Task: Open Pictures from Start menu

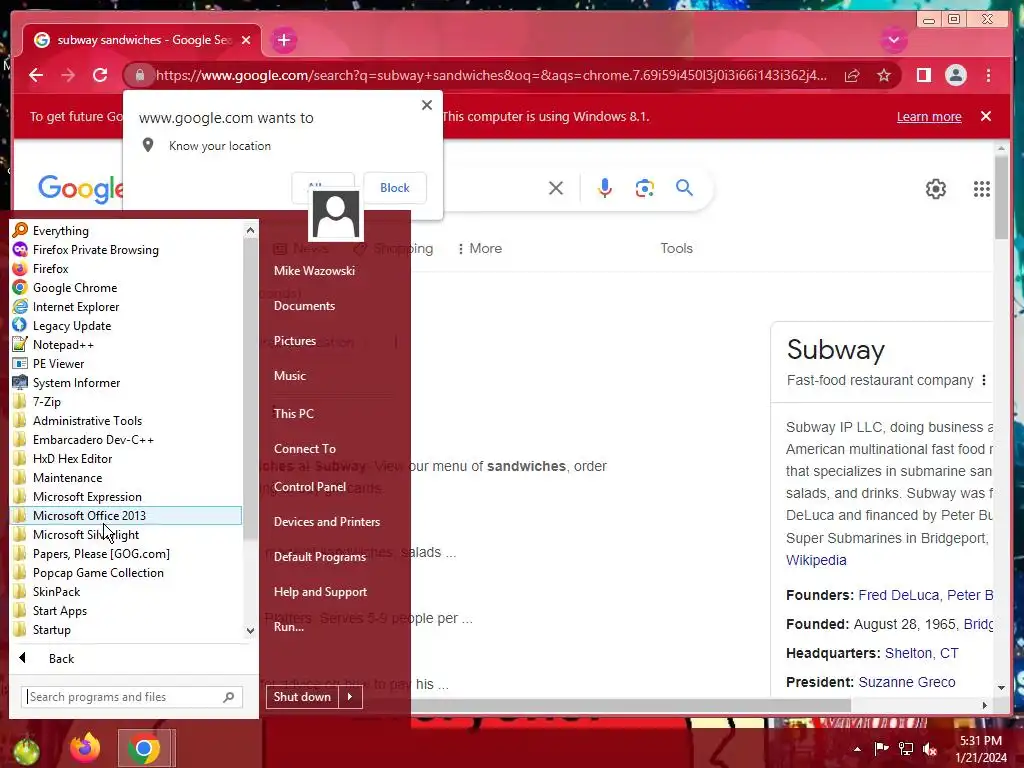Action: click(295, 341)
